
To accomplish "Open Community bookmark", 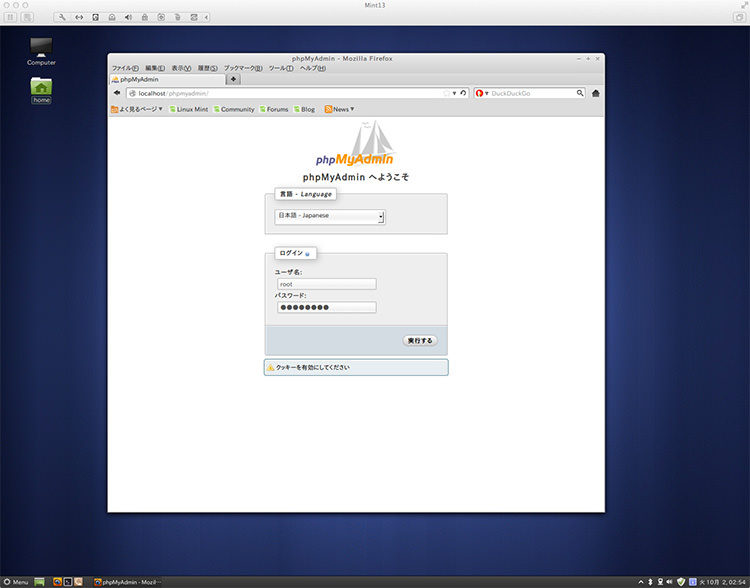I will (234, 109).
